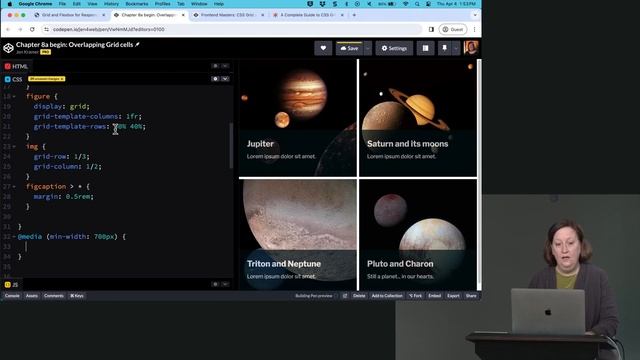Click the Export button
The height and width of the screenshot is (360, 640).
453,296
